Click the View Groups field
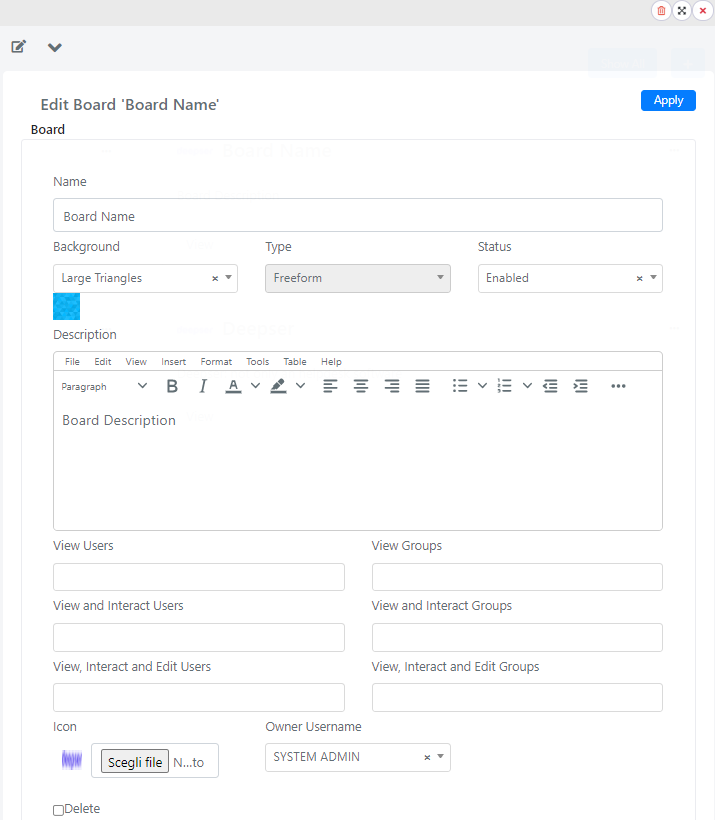This screenshot has height=820, width=715. [x=517, y=577]
